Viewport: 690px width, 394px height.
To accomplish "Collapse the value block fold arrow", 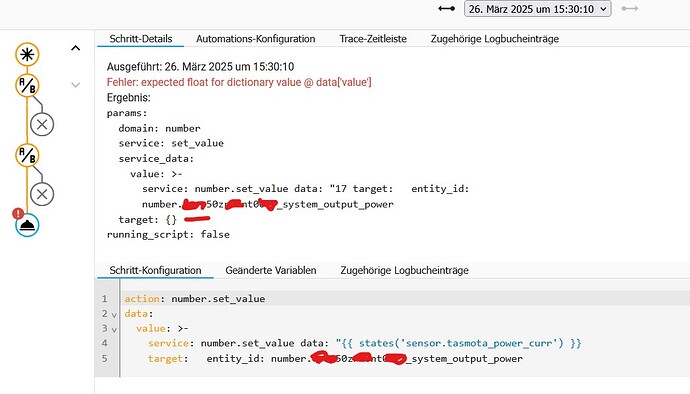I will pos(114,329).
